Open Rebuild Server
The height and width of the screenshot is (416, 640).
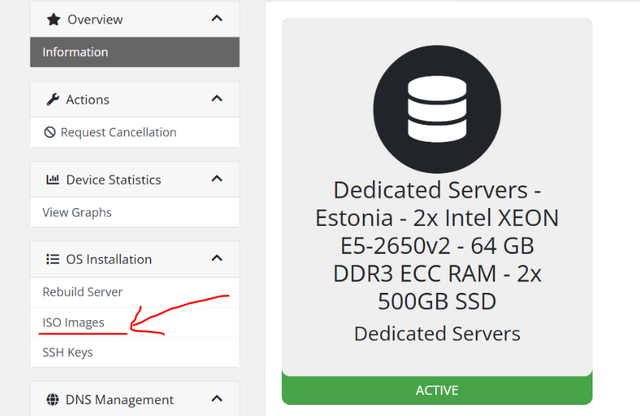pos(135,292)
